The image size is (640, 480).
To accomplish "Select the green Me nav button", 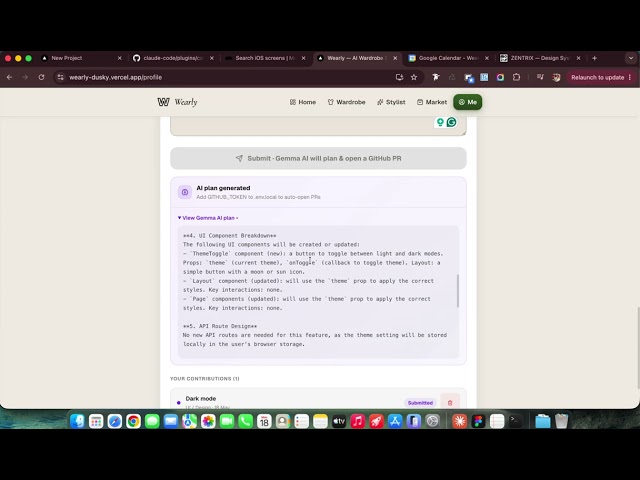I will [467, 102].
